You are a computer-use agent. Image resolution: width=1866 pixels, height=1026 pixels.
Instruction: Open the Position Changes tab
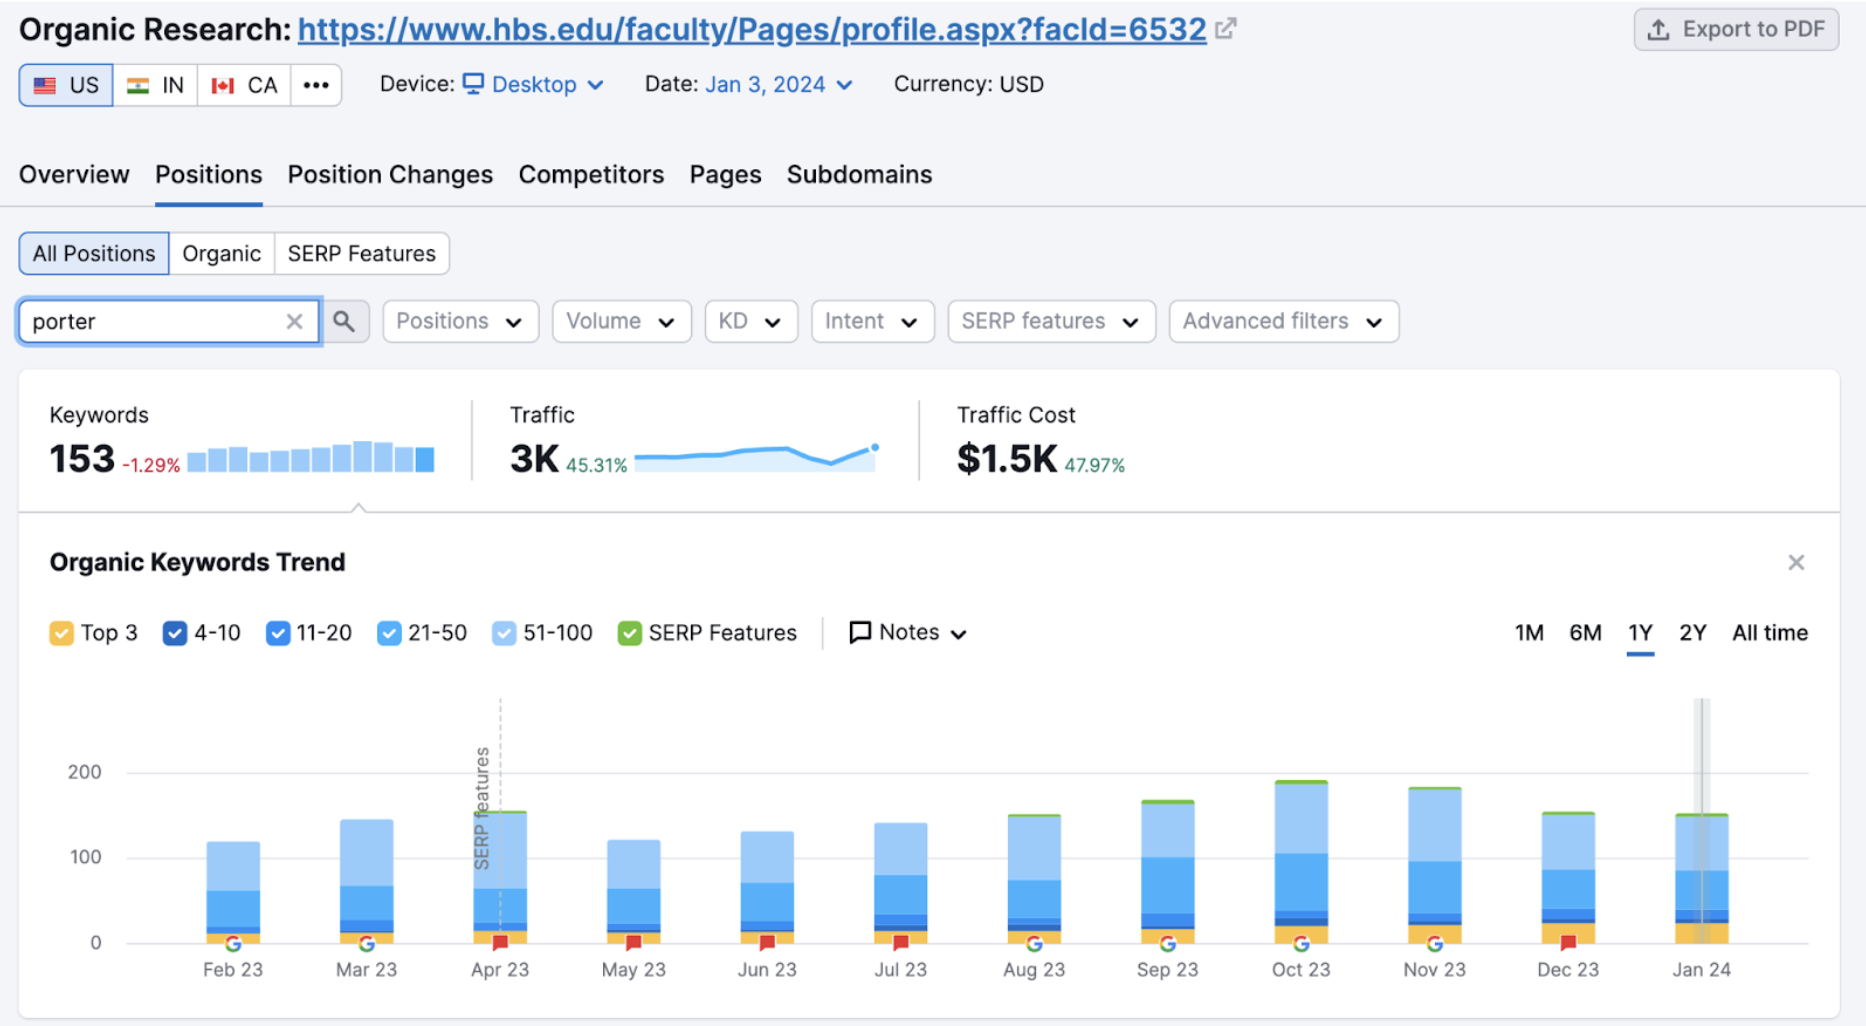[389, 174]
